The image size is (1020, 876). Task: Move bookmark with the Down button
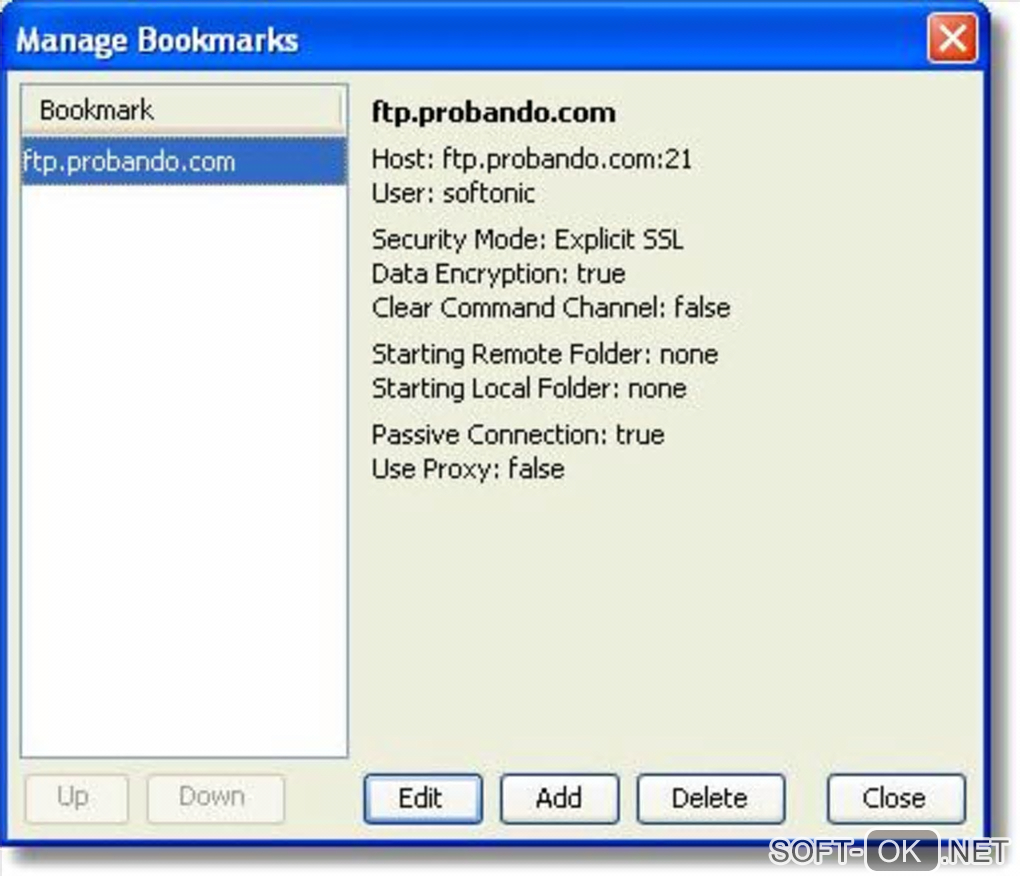click(x=215, y=798)
